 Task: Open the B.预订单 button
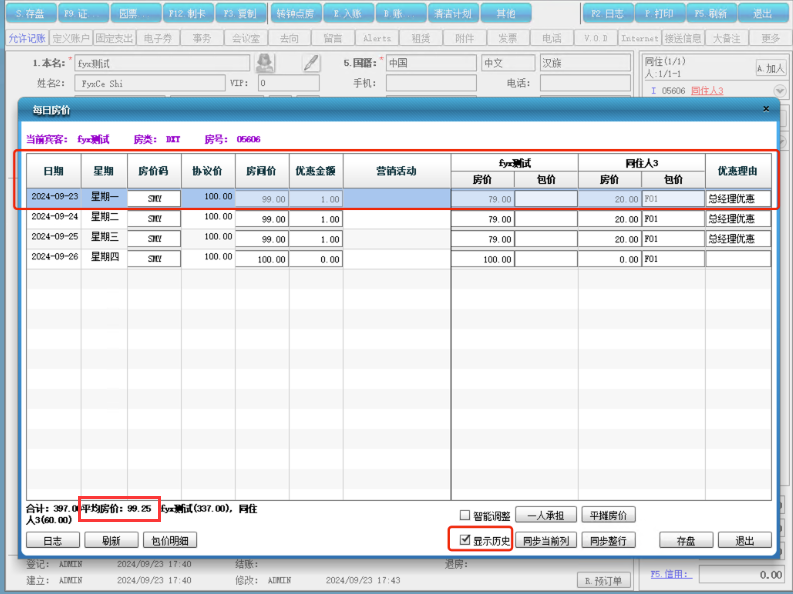pos(604,581)
